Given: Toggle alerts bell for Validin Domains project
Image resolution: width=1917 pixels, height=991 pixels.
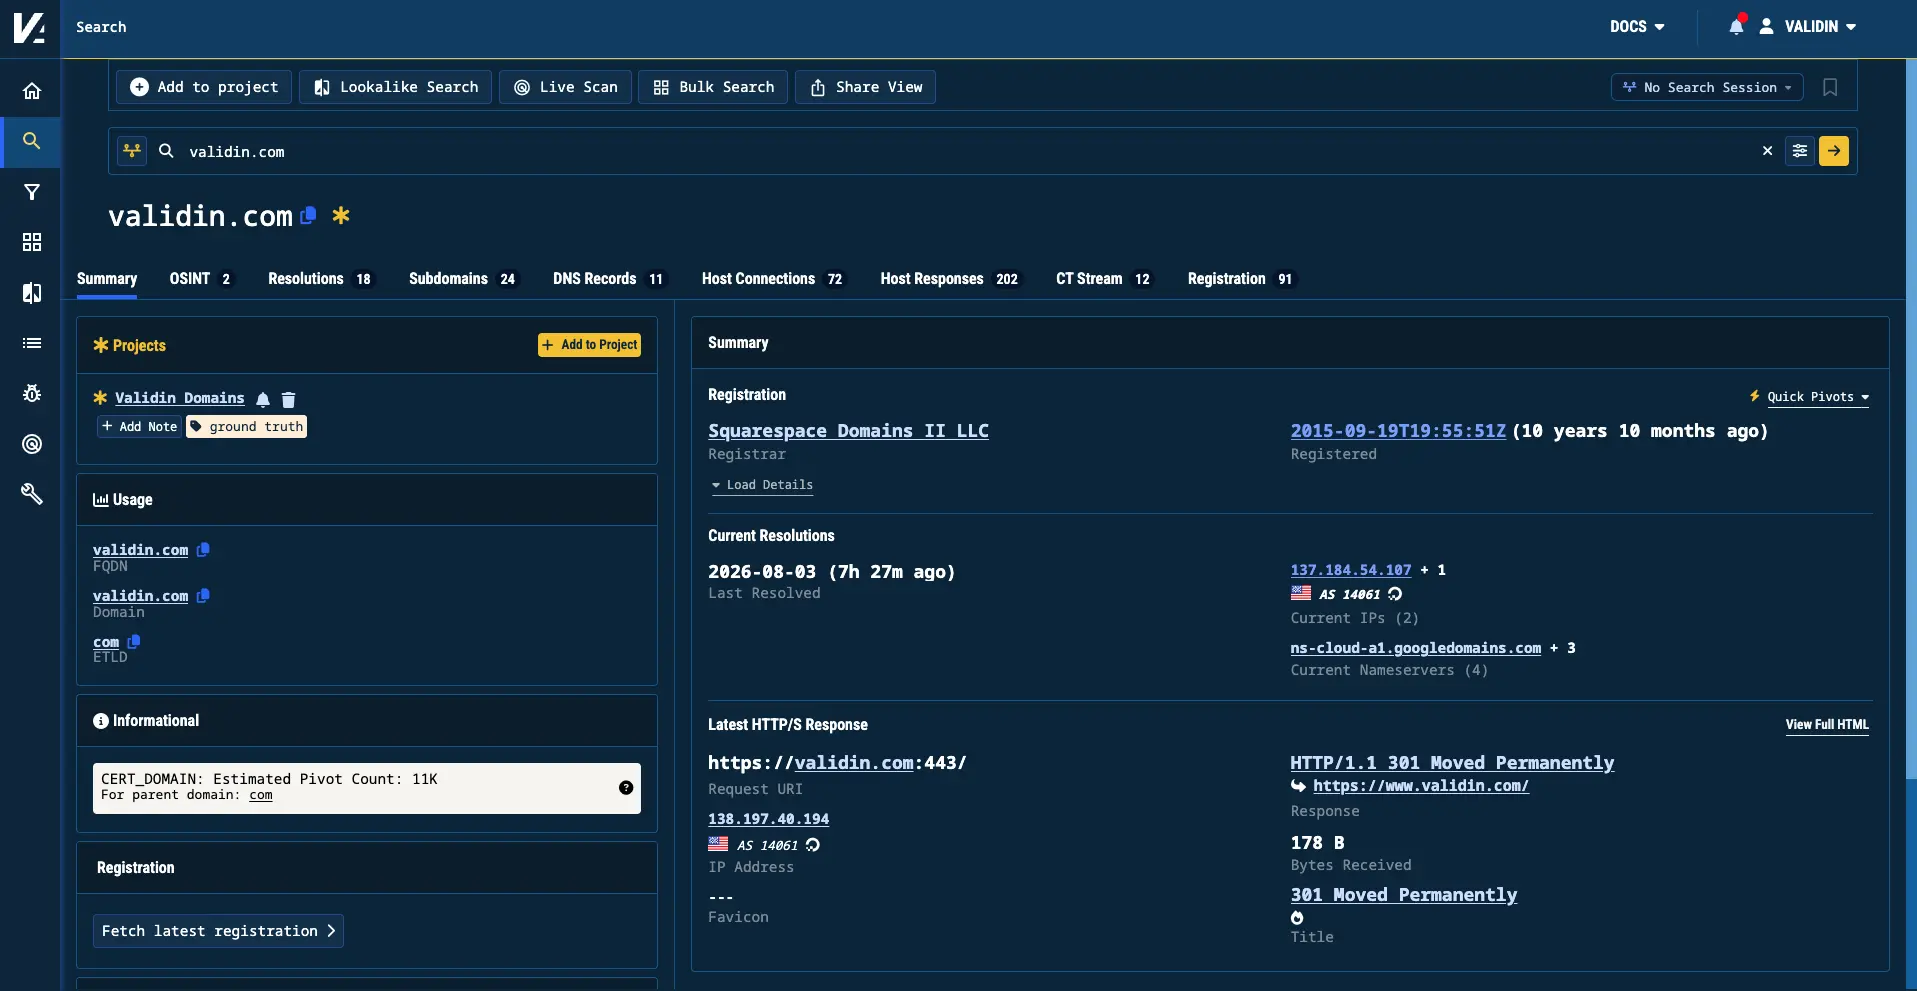Looking at the screenshot, I should pos(263,399).
